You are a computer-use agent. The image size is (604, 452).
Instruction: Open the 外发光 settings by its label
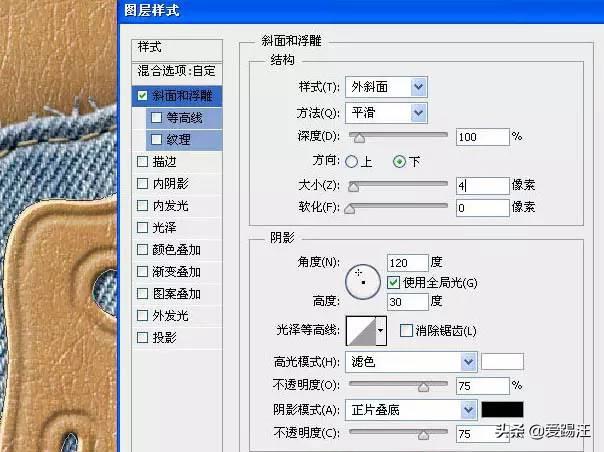coord(171,316)
